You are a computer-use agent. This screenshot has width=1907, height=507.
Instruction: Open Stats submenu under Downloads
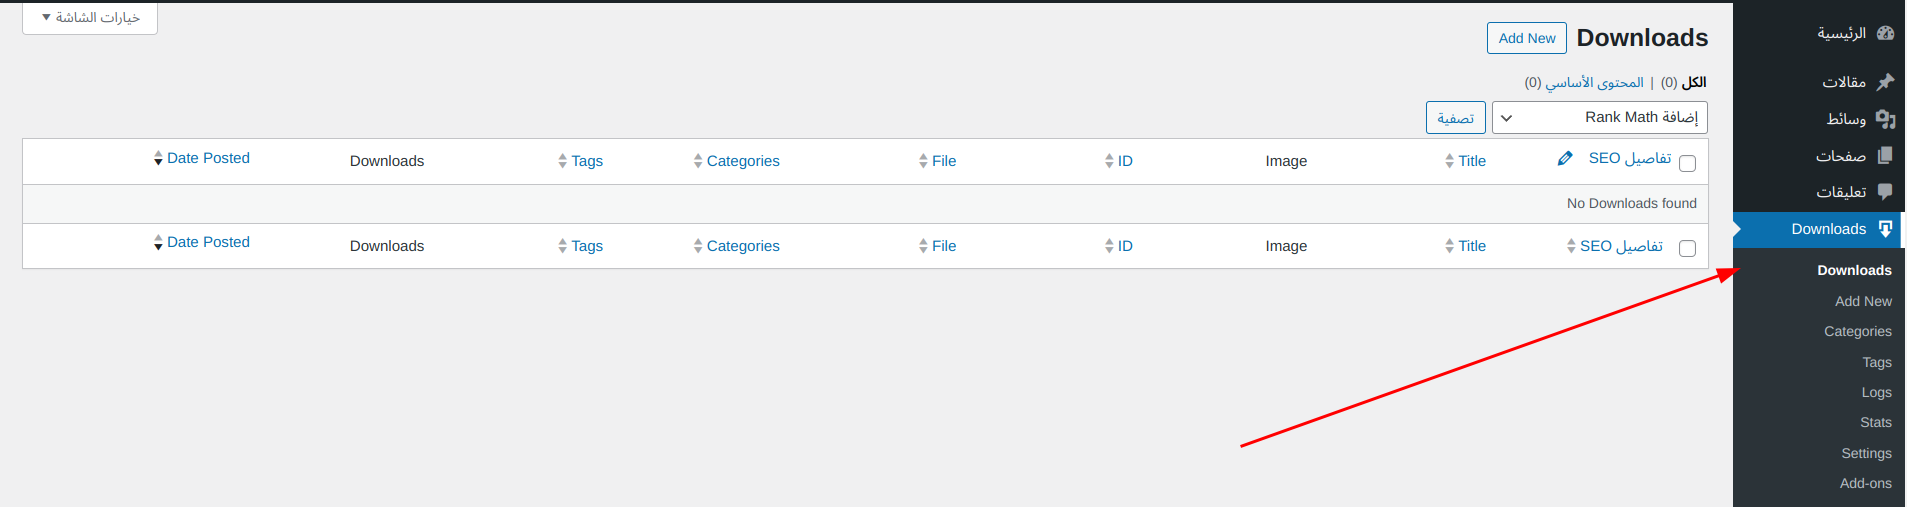1875,423
